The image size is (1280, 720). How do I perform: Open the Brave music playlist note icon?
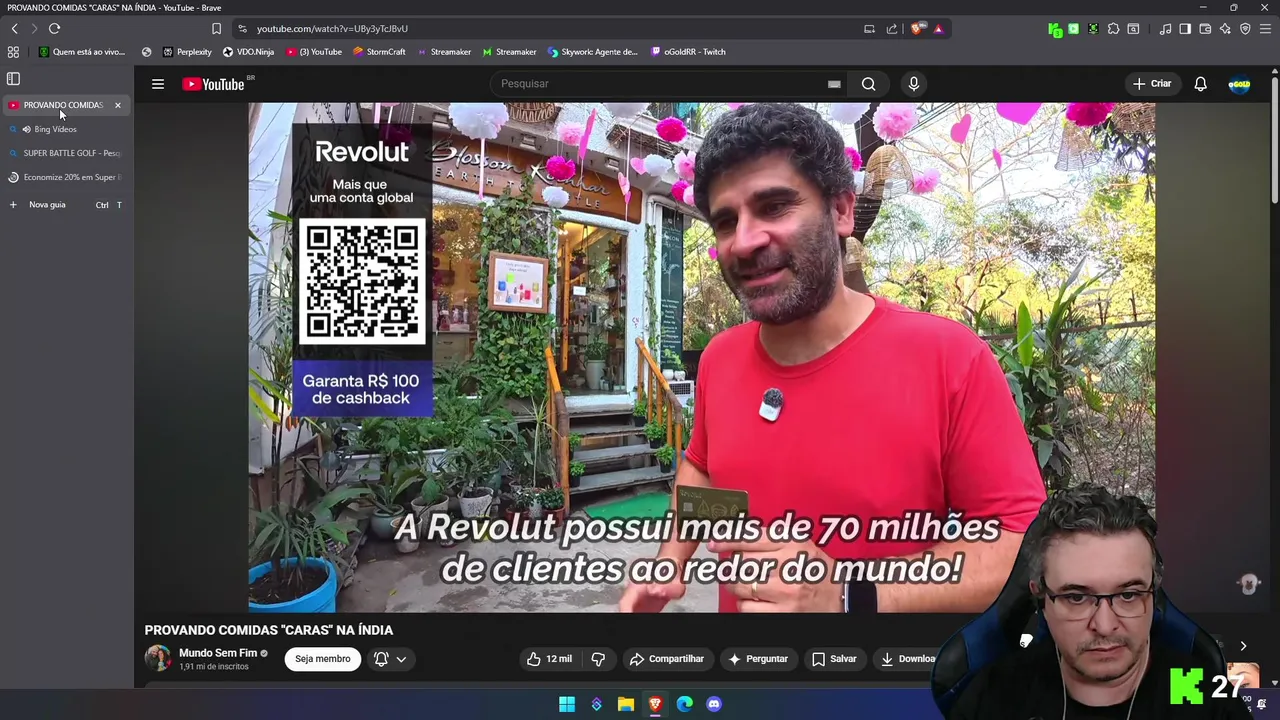coord(1165,29)
